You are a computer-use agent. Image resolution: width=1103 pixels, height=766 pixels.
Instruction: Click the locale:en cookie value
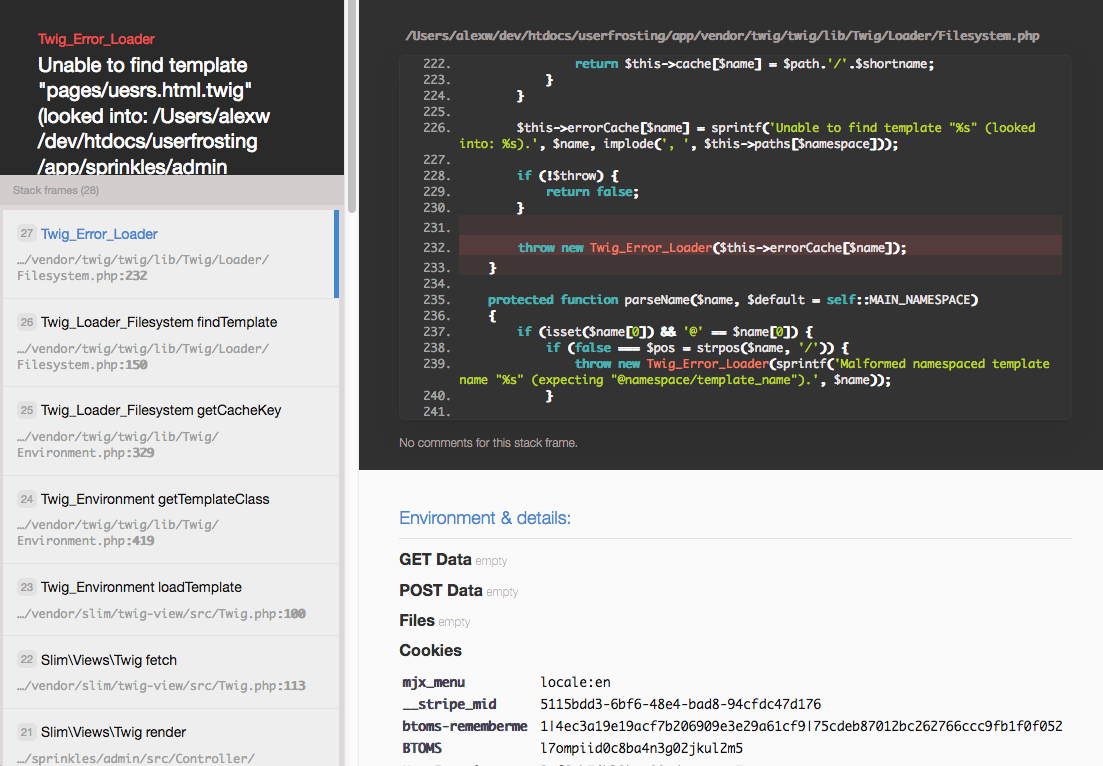coord(575,682)
